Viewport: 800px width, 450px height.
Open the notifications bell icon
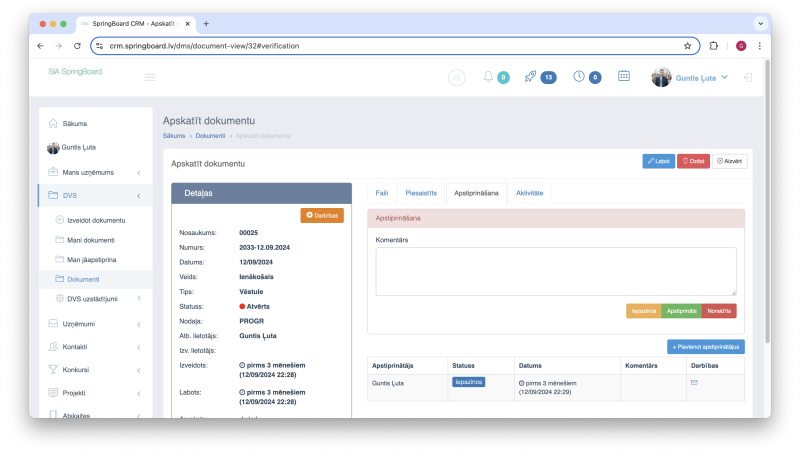coord(488,77)
